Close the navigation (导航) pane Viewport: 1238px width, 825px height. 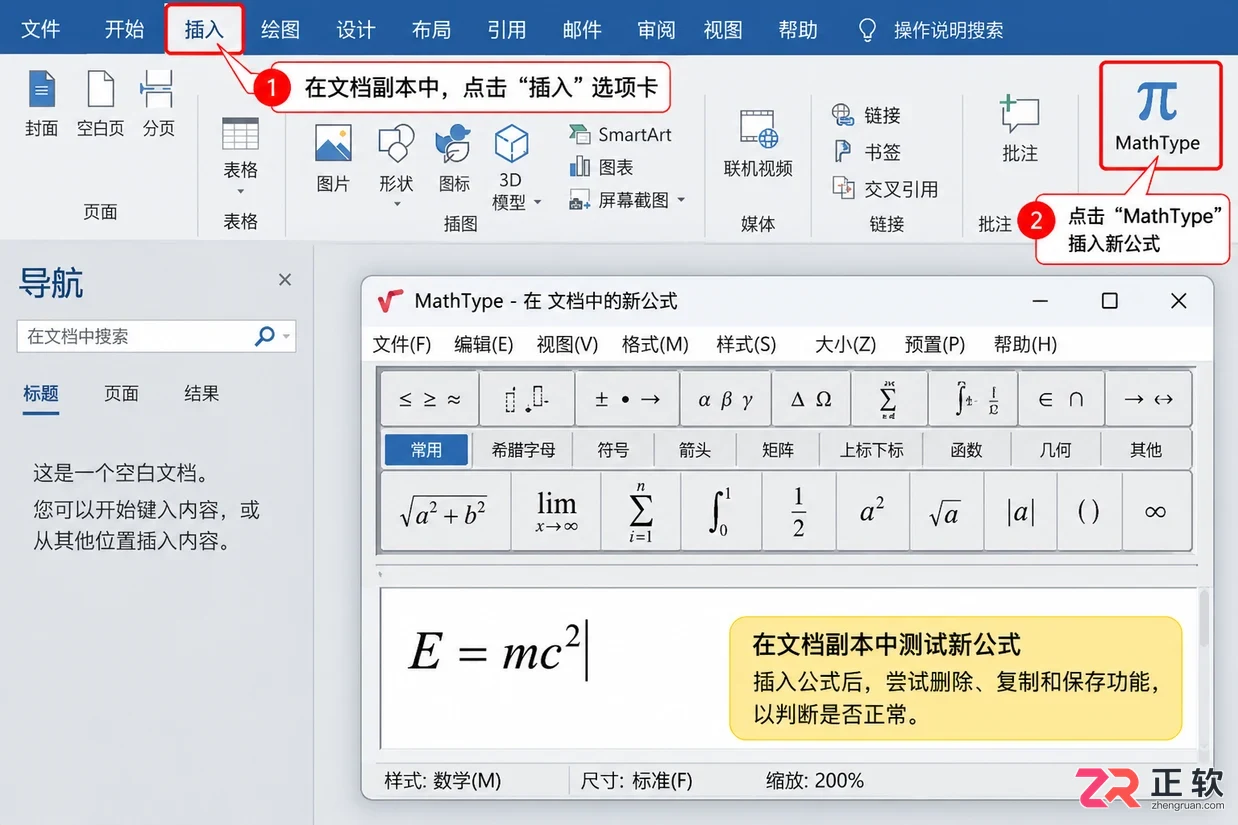pos(285,280)
